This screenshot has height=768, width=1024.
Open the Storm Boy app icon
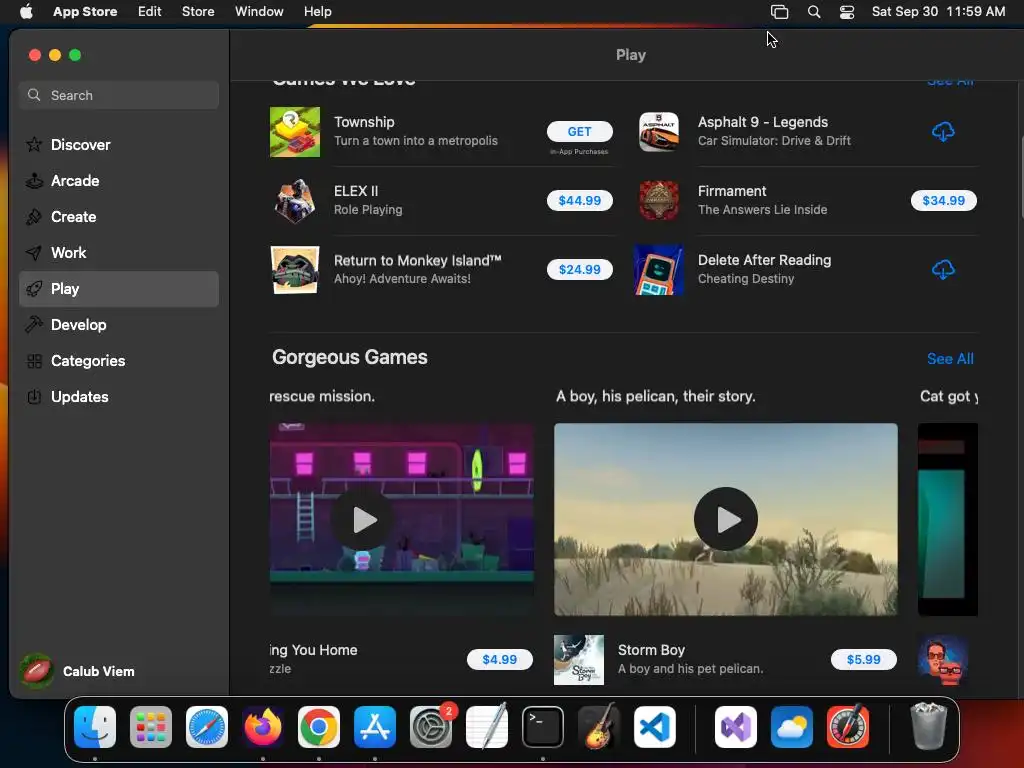coord(579,660)
